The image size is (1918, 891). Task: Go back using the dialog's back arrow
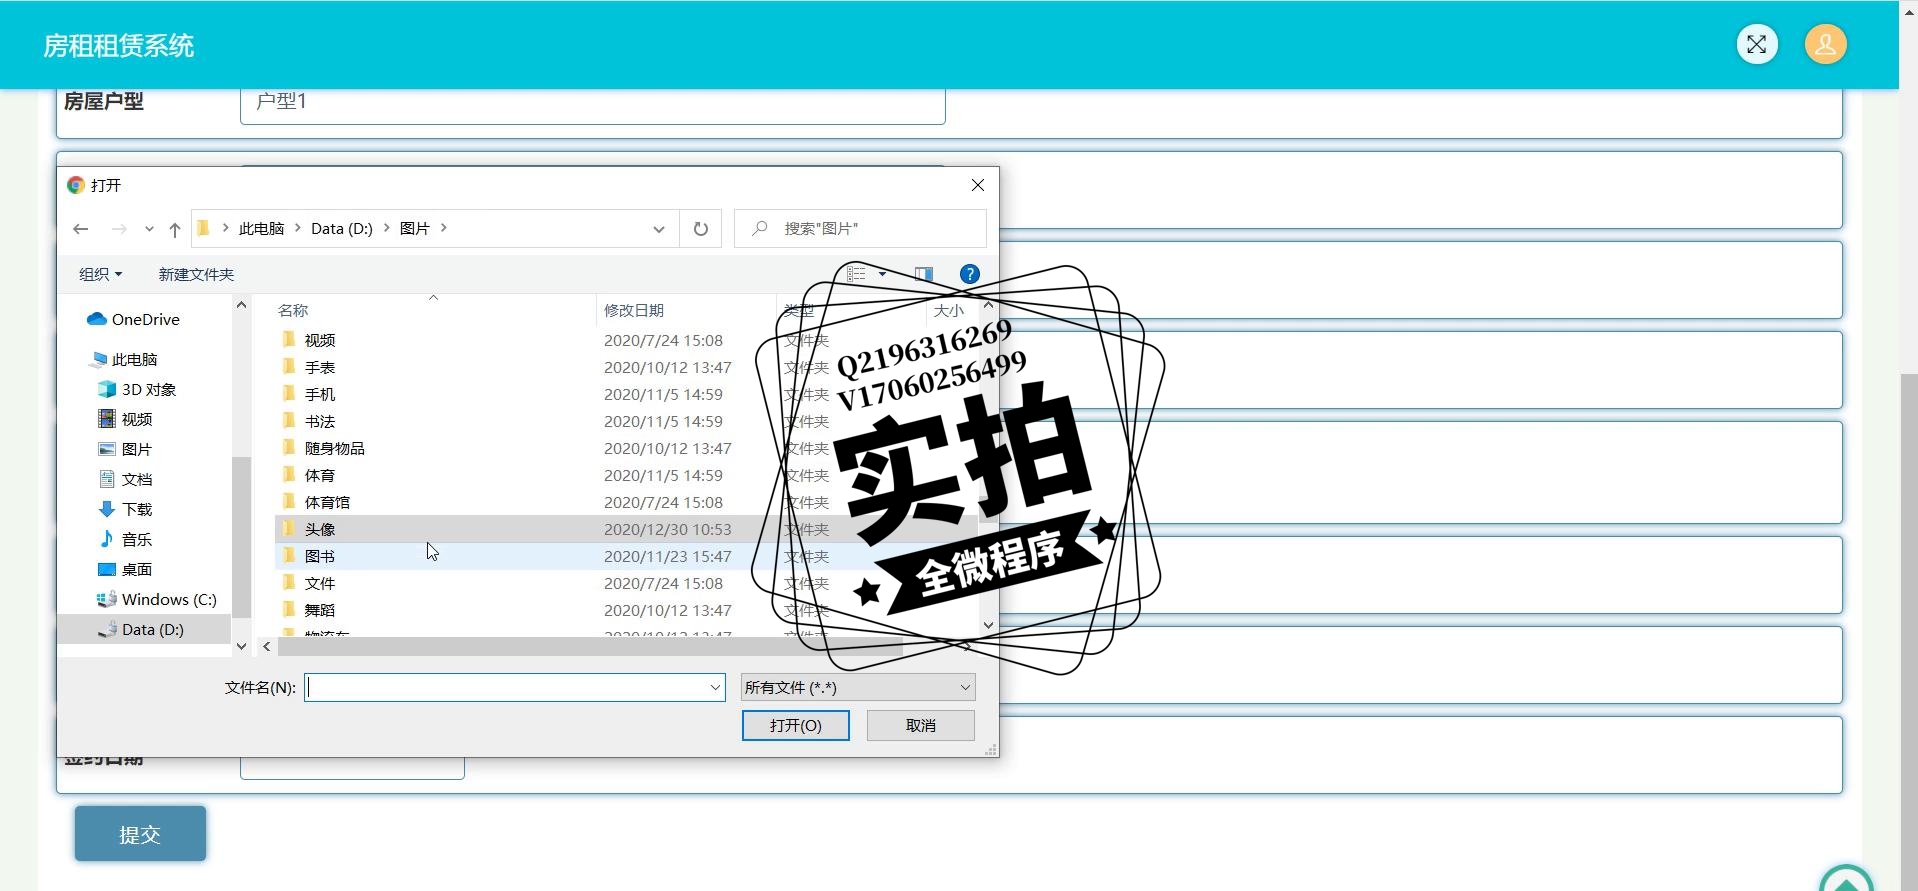pyautogui.click(x=81, y=229)
